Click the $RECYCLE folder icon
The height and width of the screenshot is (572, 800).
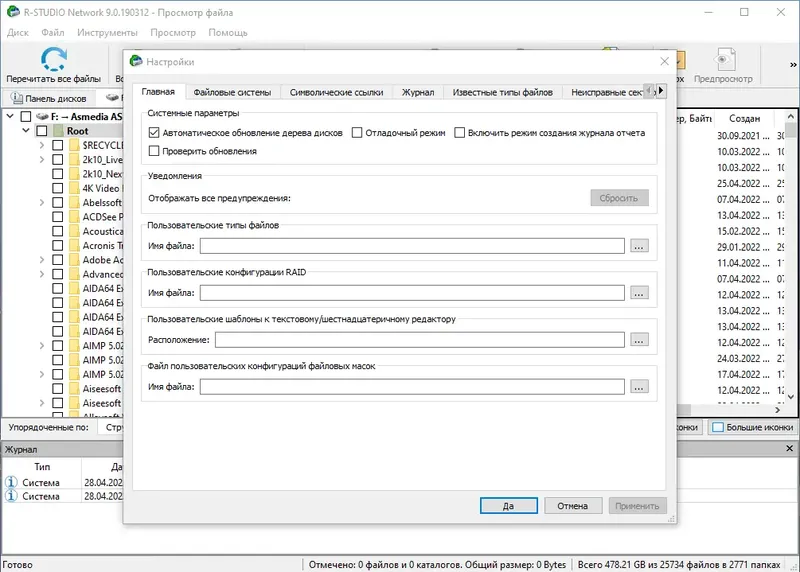pyautogui.click(x=74, y=145)
